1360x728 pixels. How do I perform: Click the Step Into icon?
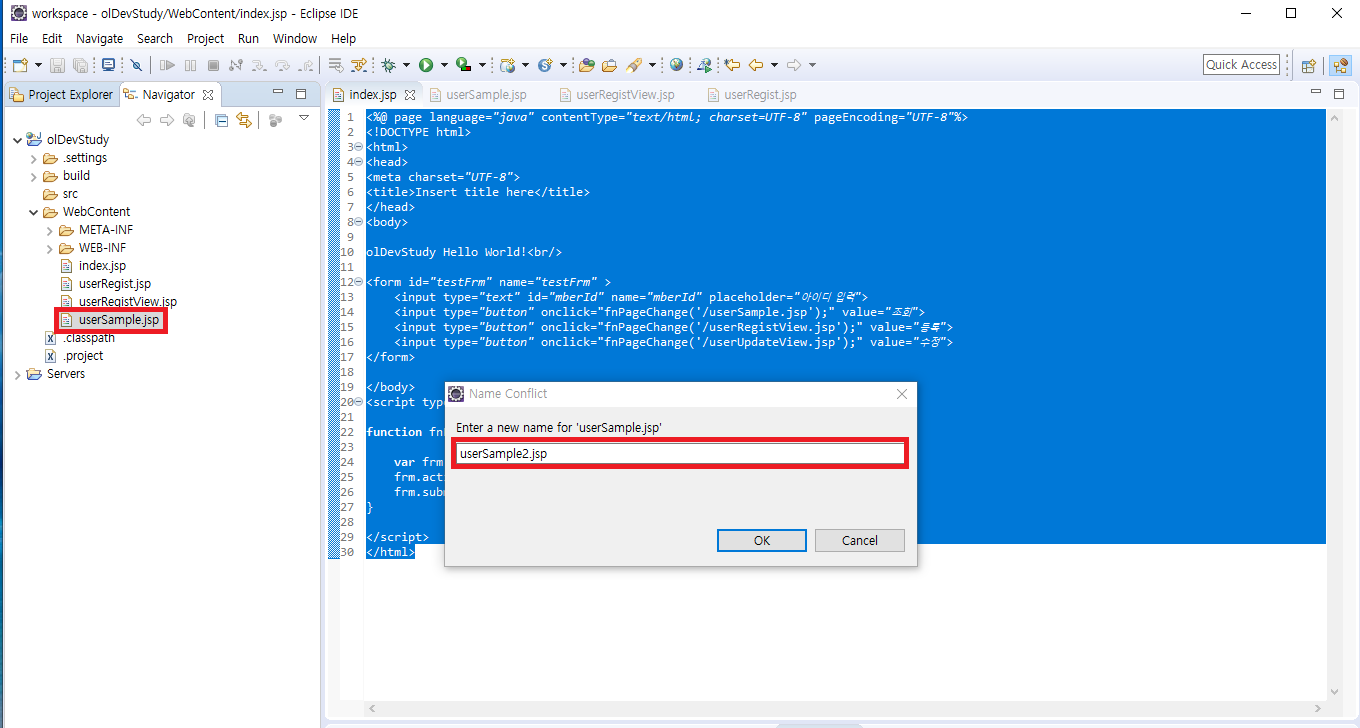click(259, 65)
